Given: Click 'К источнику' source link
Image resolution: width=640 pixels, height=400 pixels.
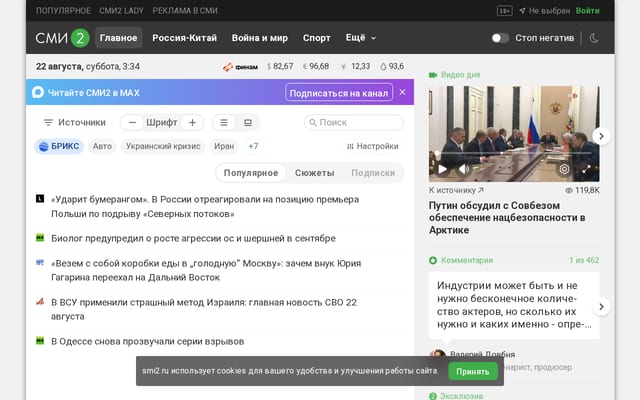Looking at the screenshot, I should 456,190.
